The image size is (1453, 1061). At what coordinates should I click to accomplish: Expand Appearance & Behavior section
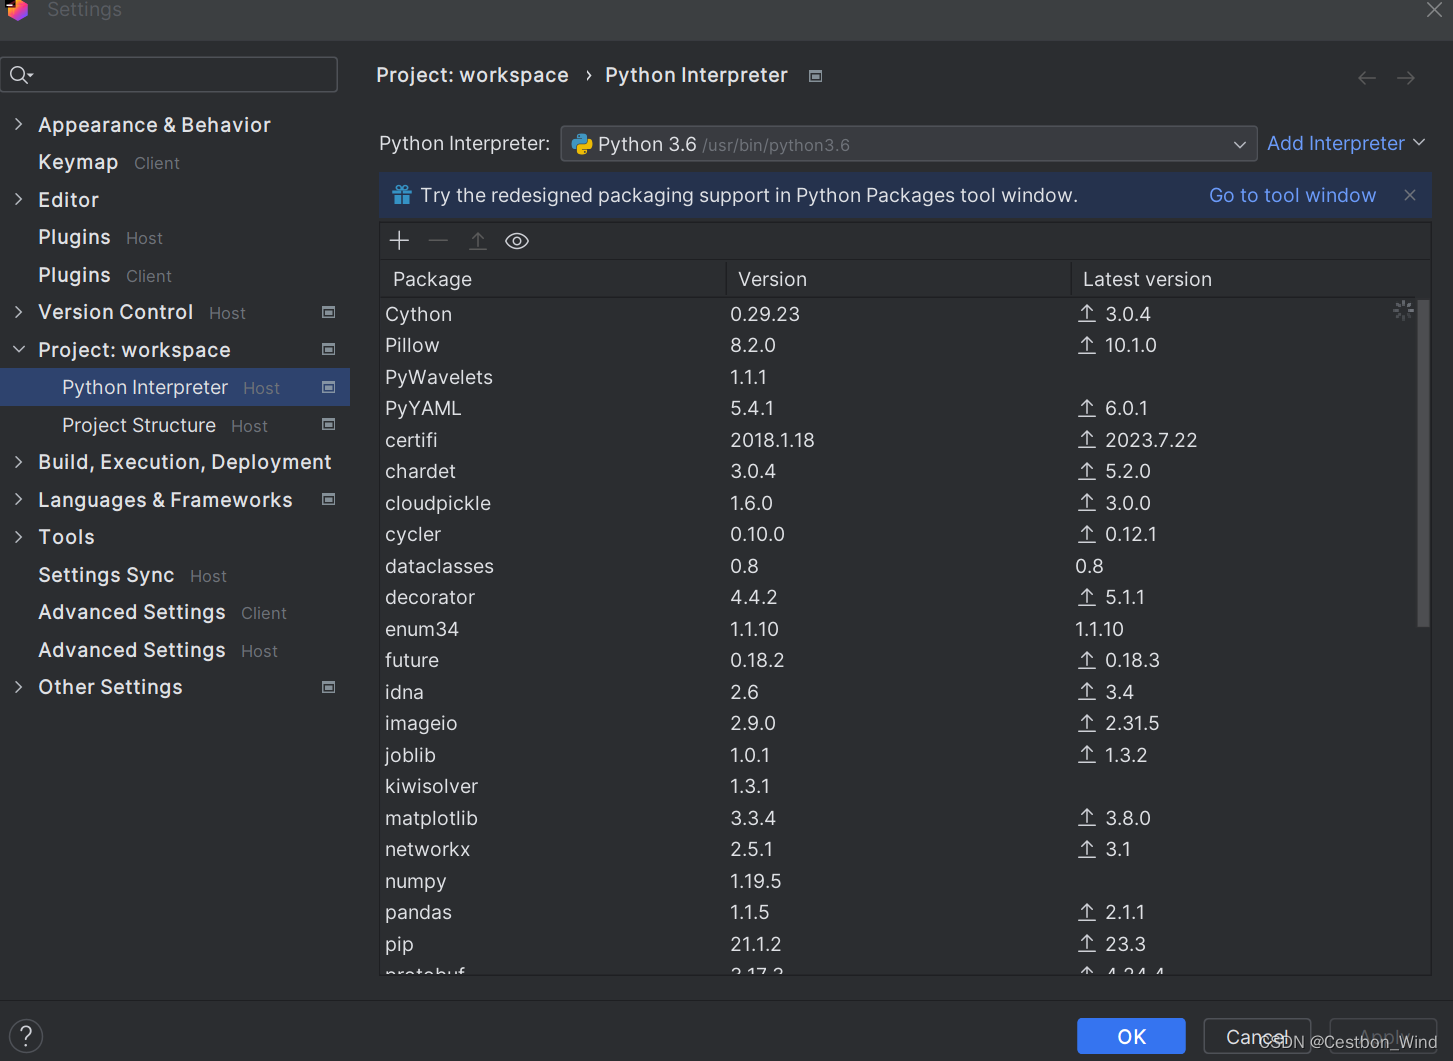(18, 124)
